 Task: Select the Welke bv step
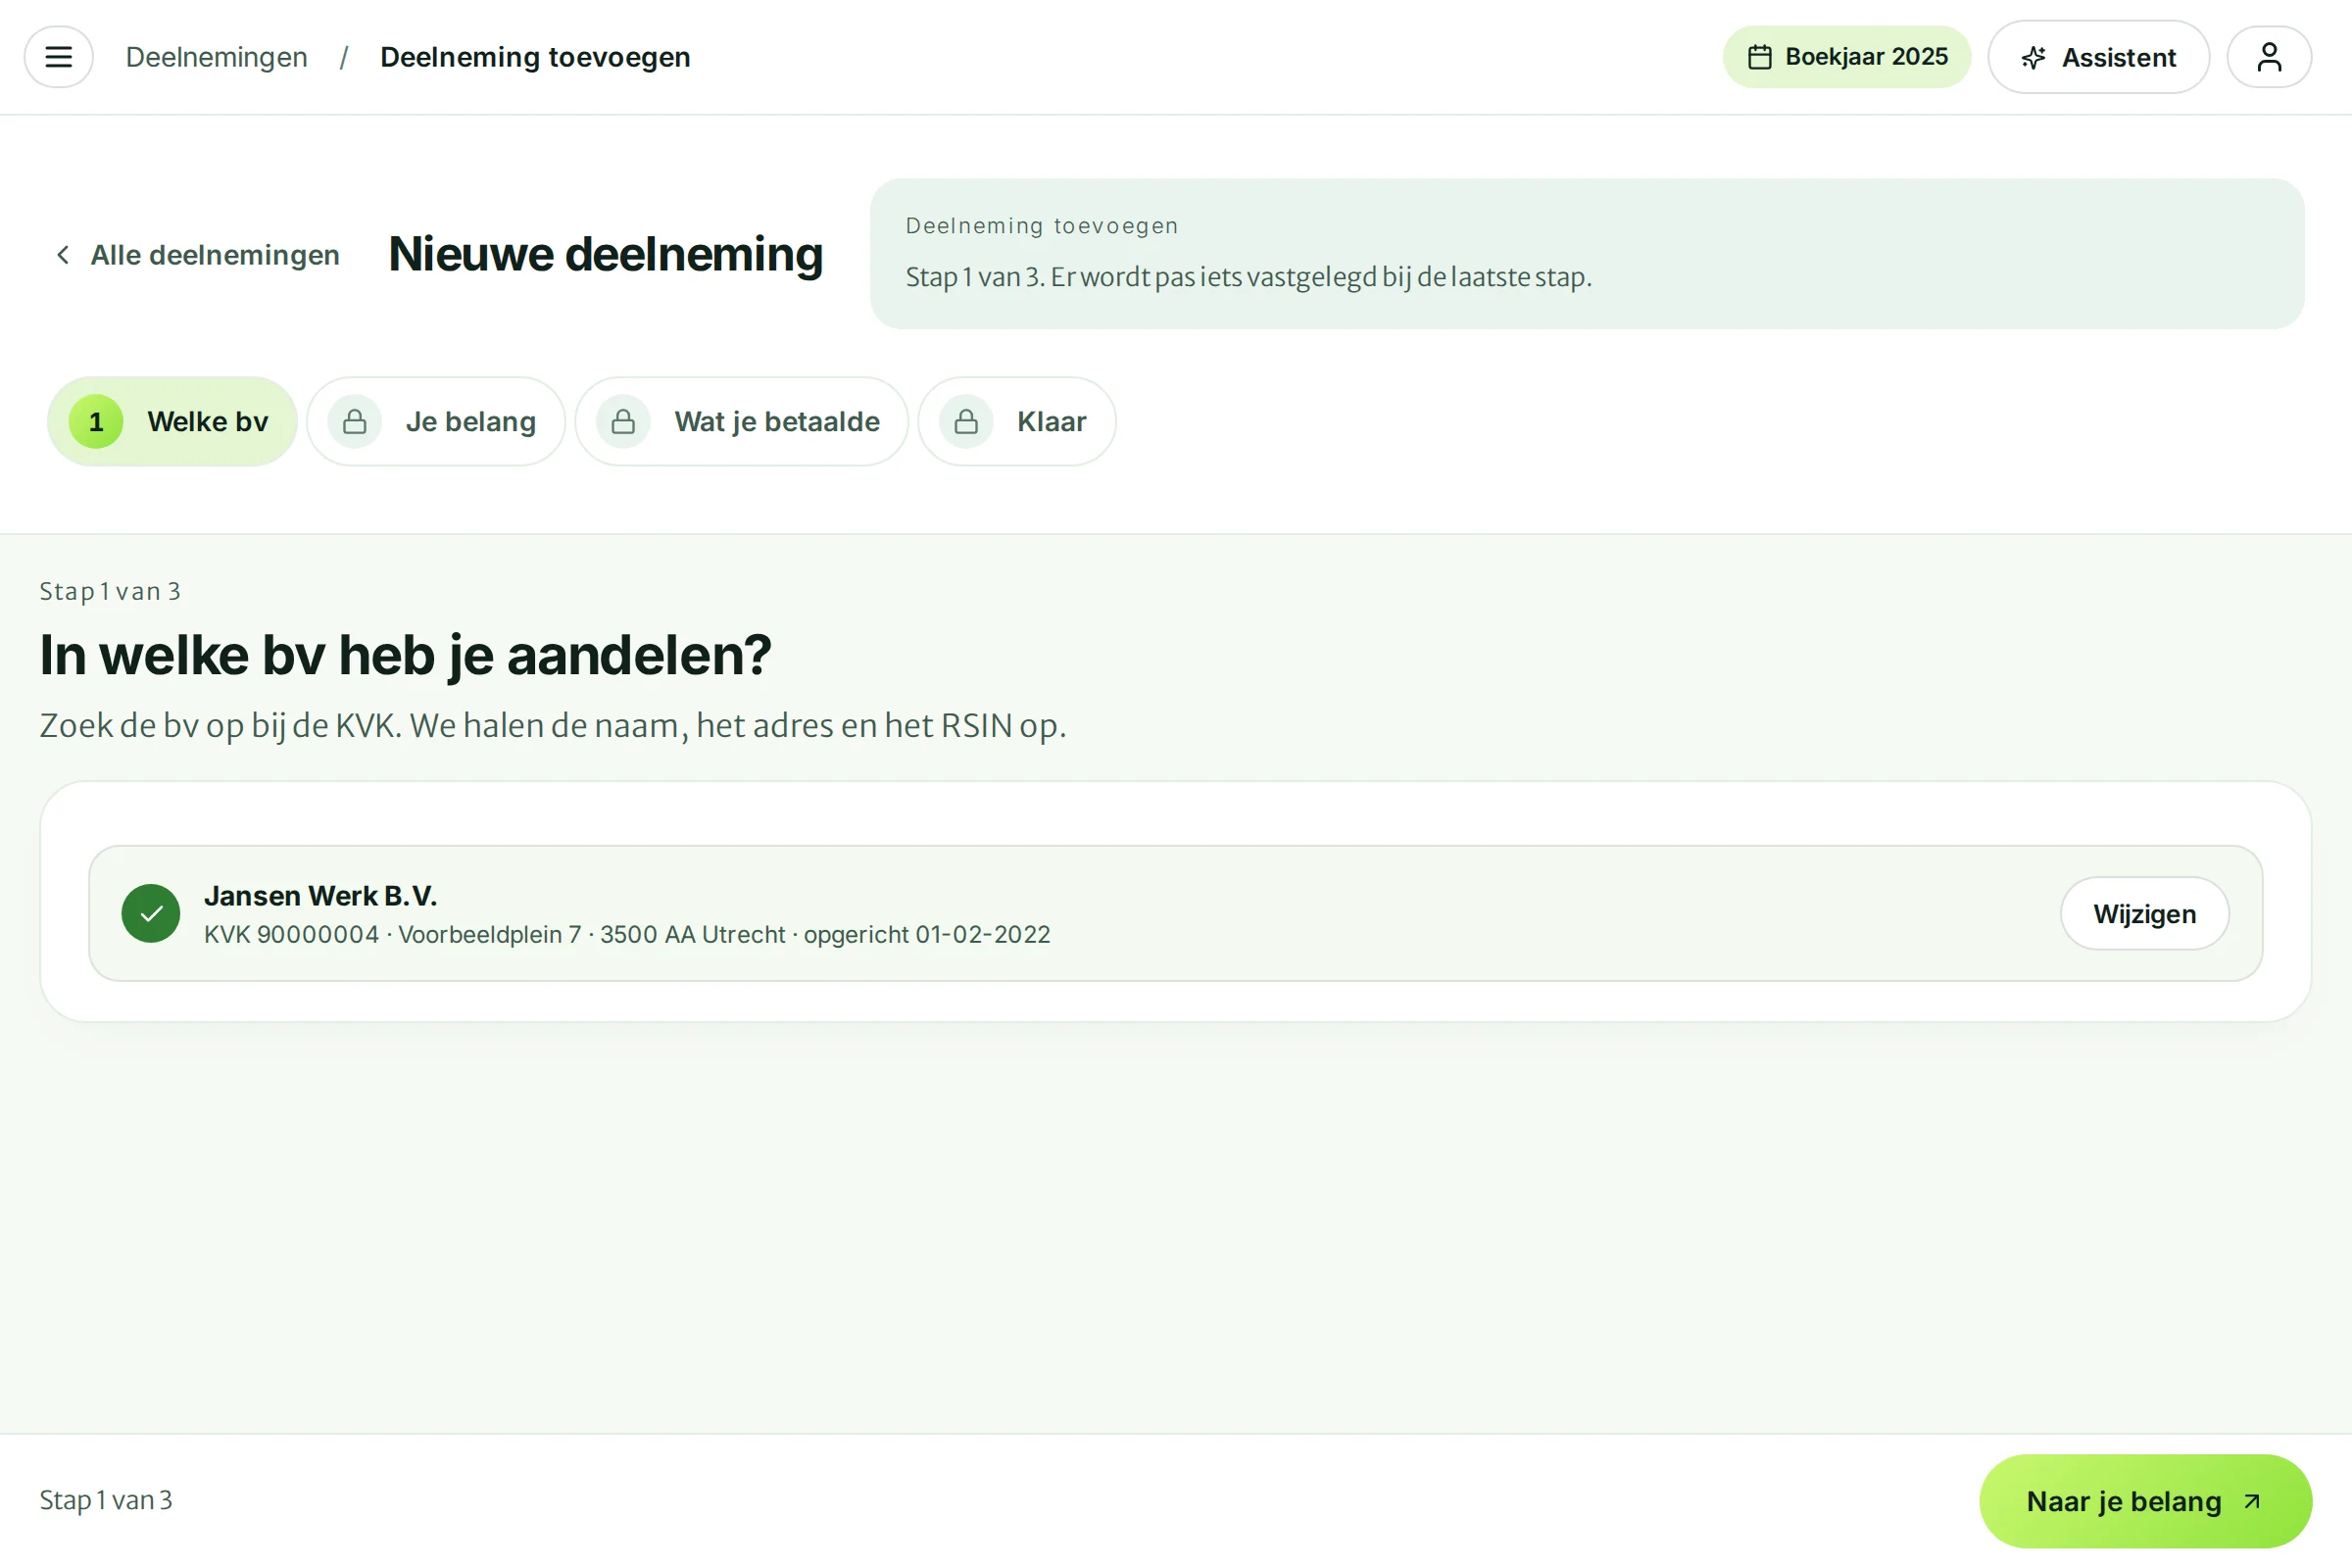pos(172,421)
